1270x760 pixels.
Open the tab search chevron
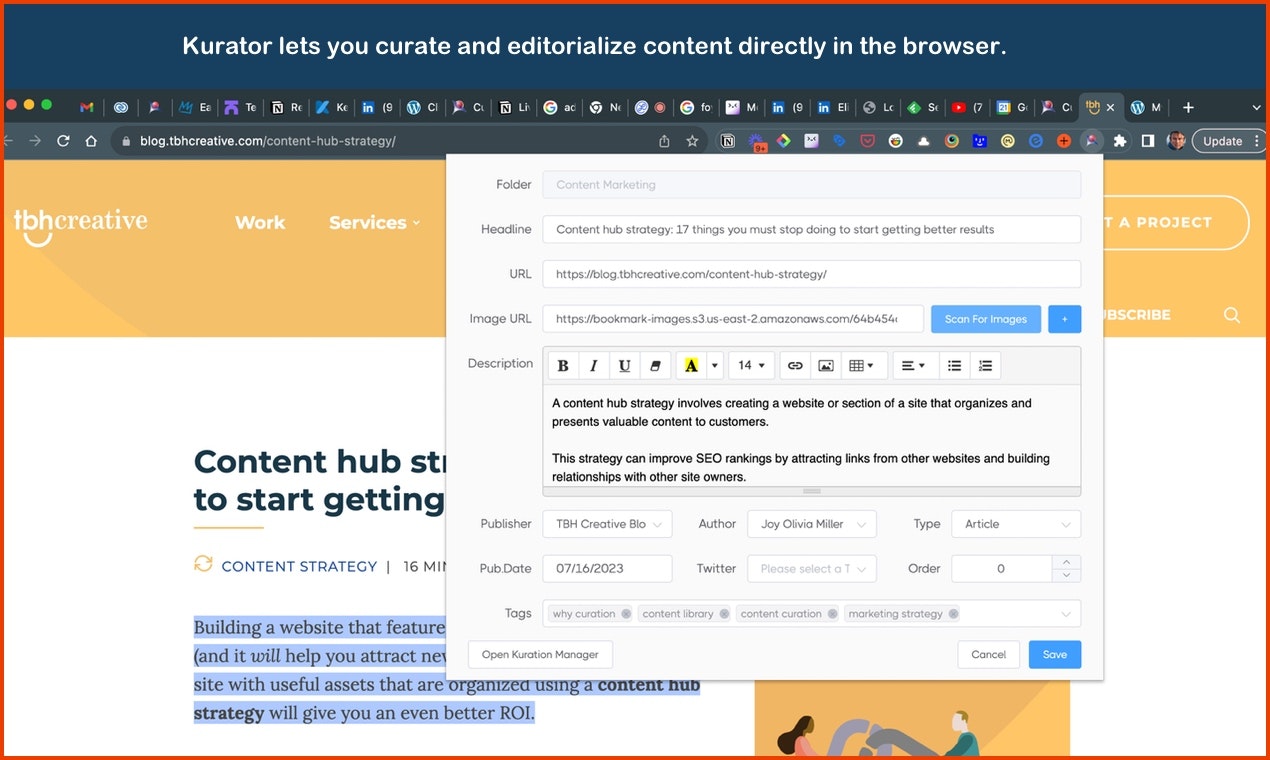(x=1256, y=107)
